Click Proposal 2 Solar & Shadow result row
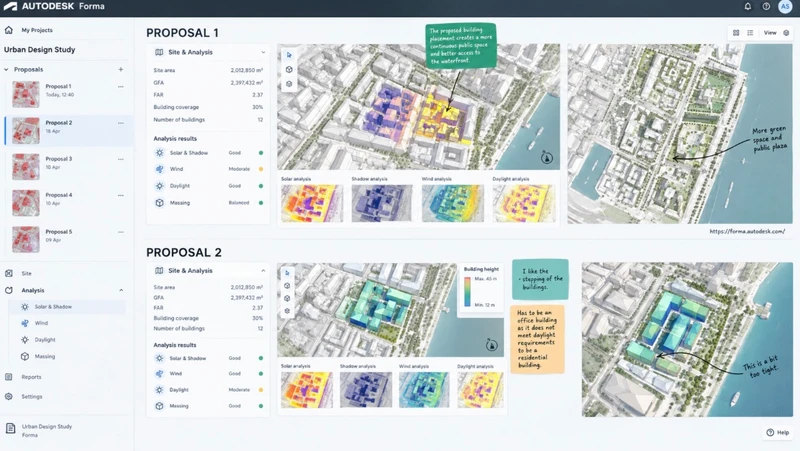This screenshot has height=451, width=800. tap(208, 358)
